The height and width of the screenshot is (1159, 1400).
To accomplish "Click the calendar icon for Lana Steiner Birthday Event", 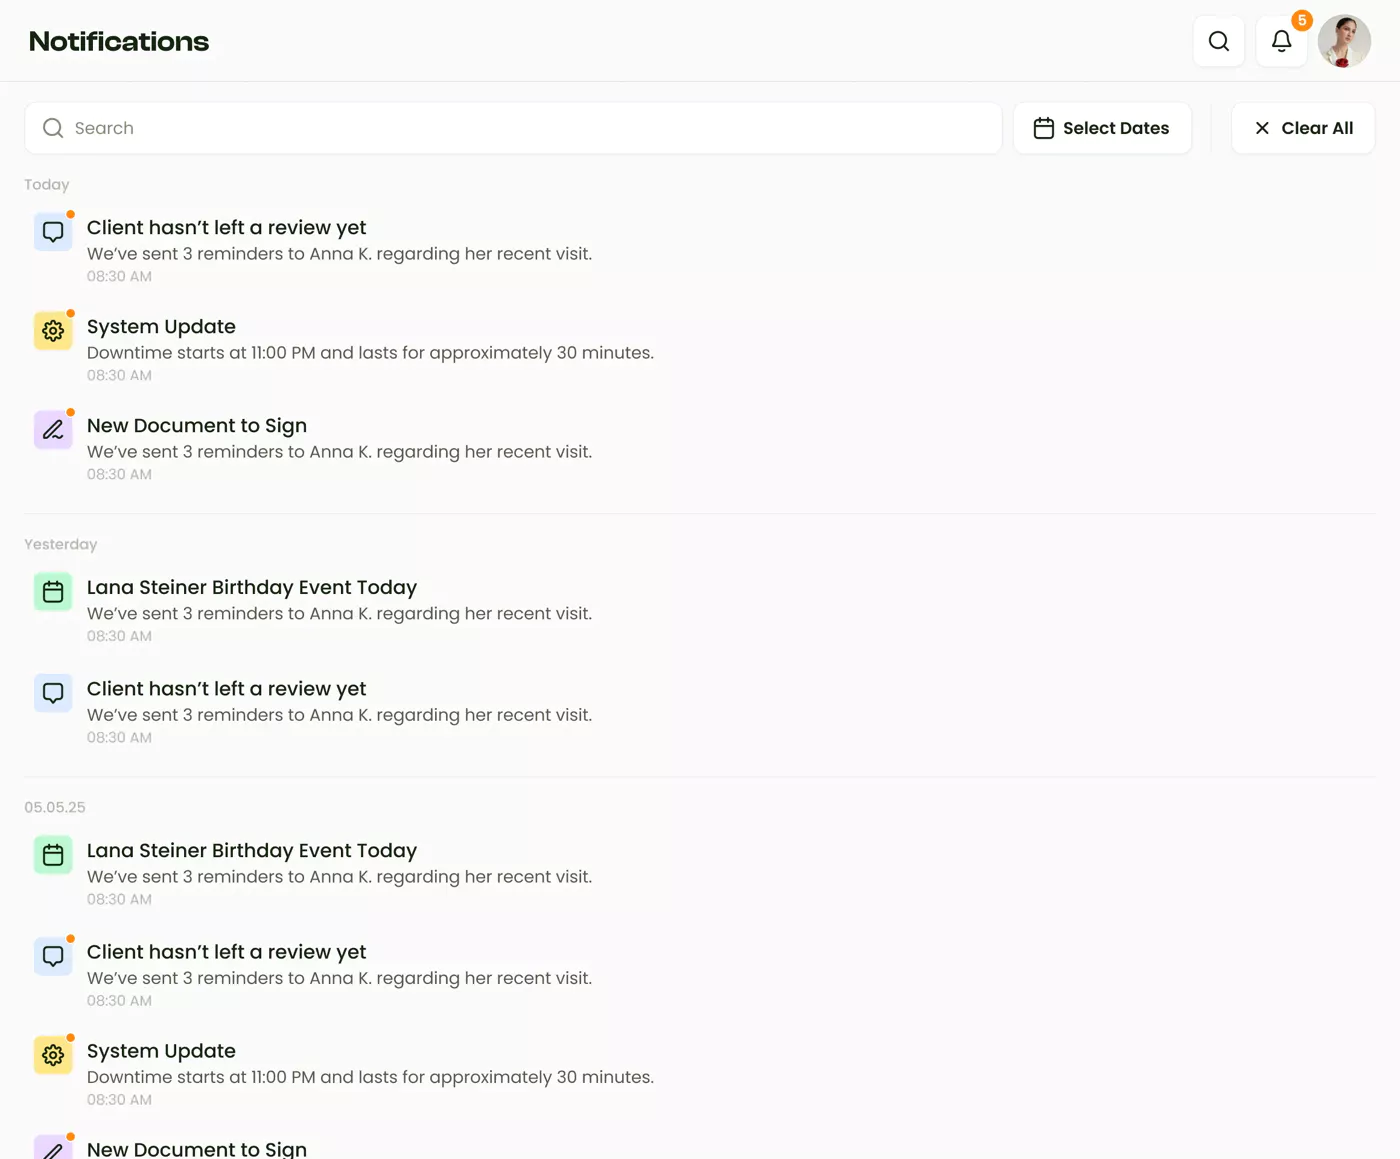I will coord(53,591).
